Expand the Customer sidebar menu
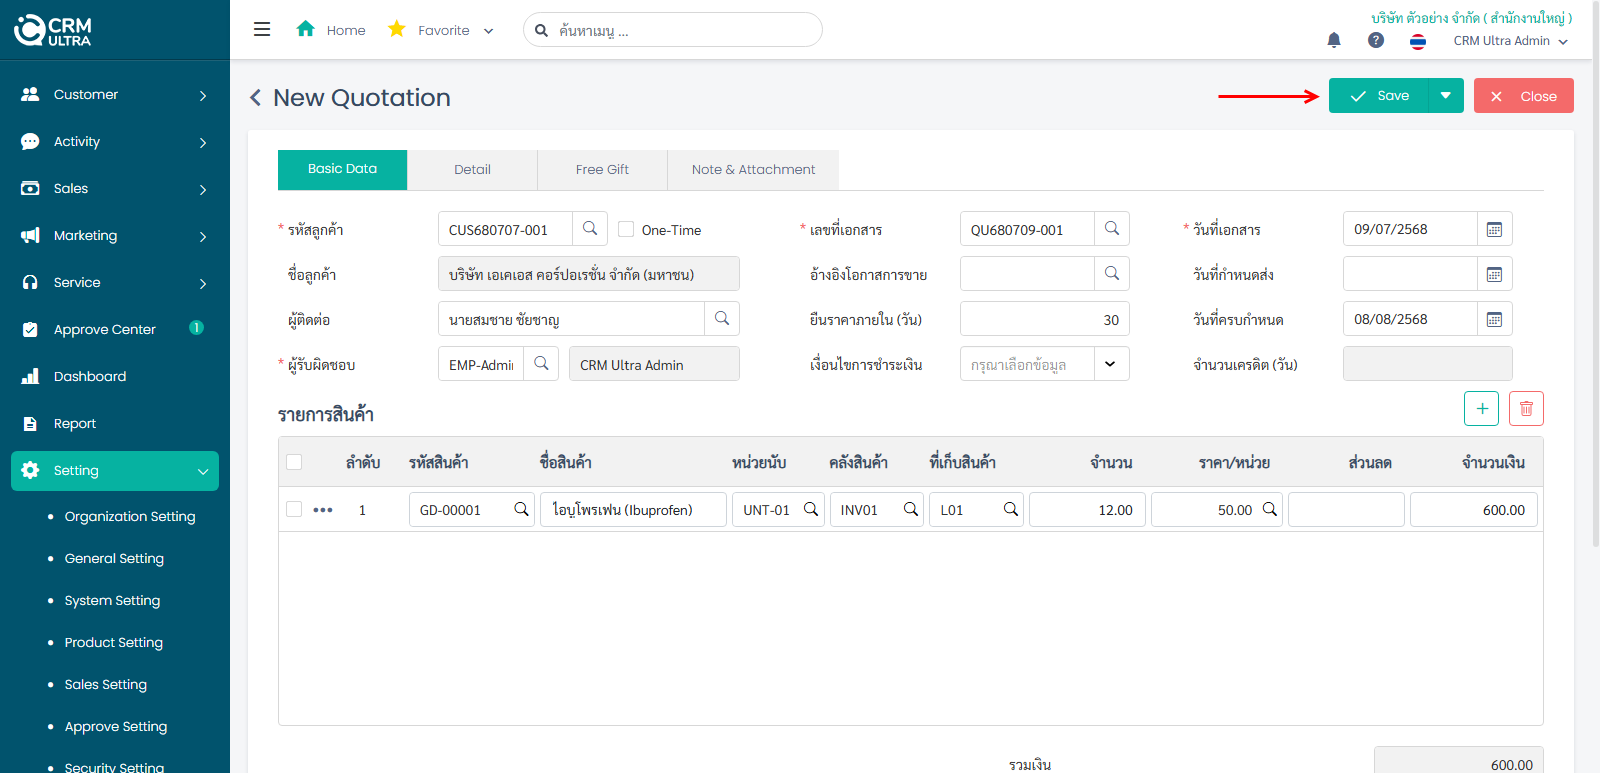Viewport: 1600px width, 773px height. [115, 95]
